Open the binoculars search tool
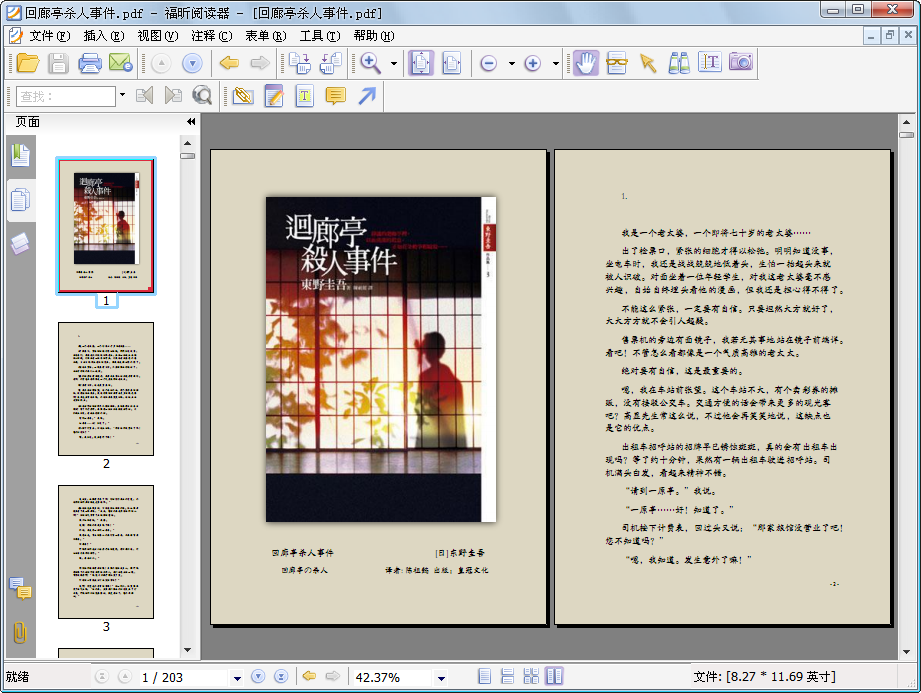Viewport: 921px width, 693px height. pos(679,63)
